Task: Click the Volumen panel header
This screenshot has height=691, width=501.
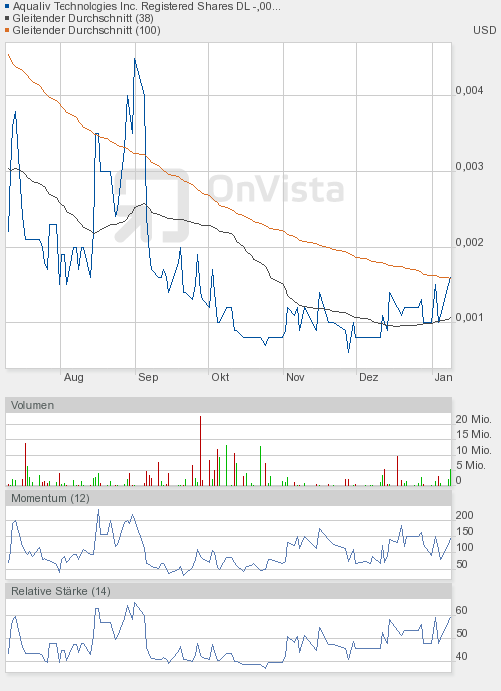Action: pos(228,405)
